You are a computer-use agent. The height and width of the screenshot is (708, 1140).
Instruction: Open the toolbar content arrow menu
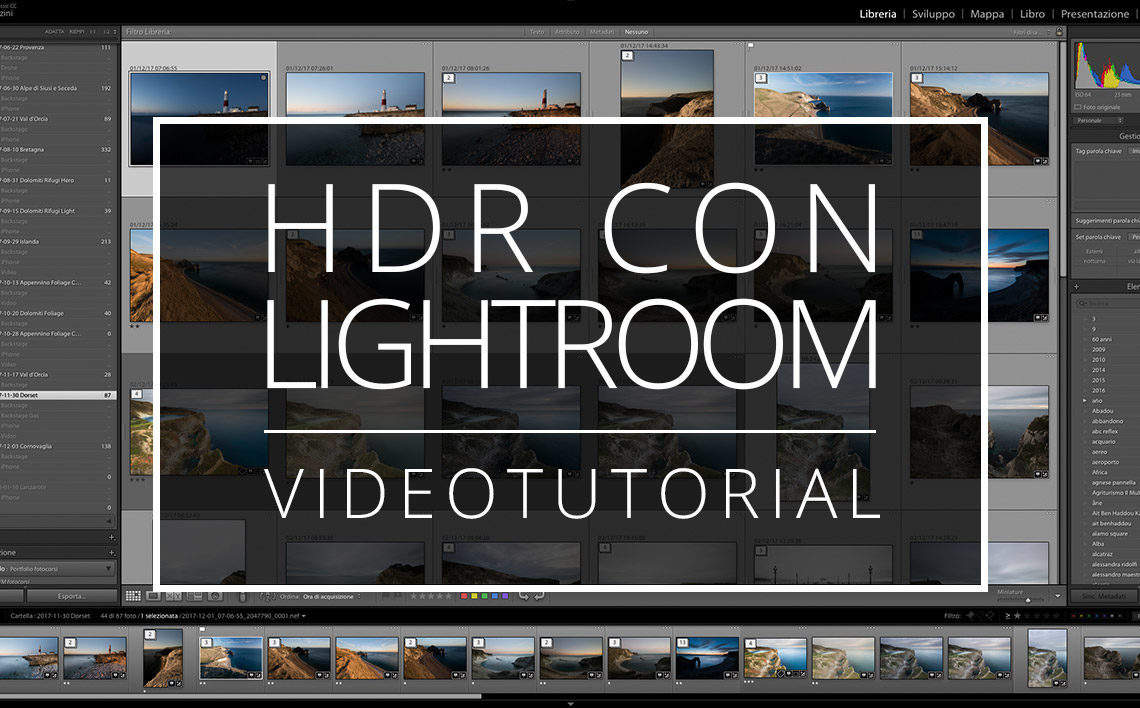(x=1058, y=596)
